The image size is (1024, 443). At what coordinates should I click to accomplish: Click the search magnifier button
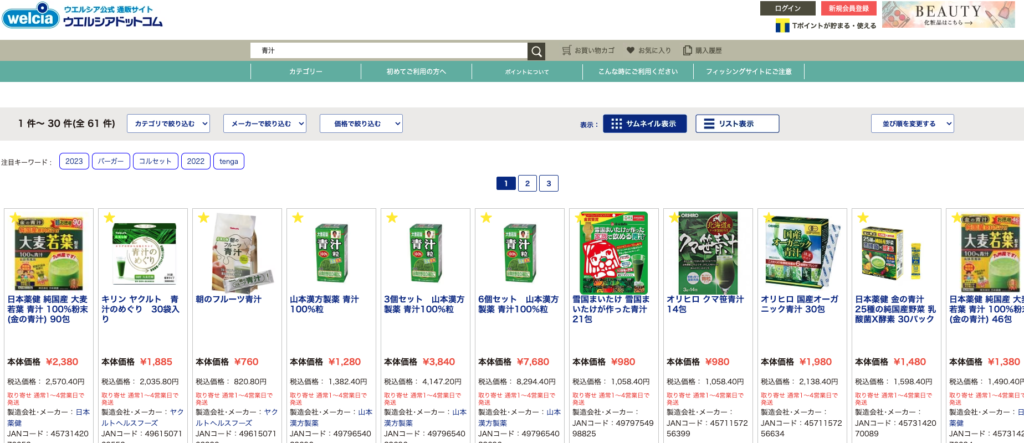pyautogui.click(x=536, y=51)
